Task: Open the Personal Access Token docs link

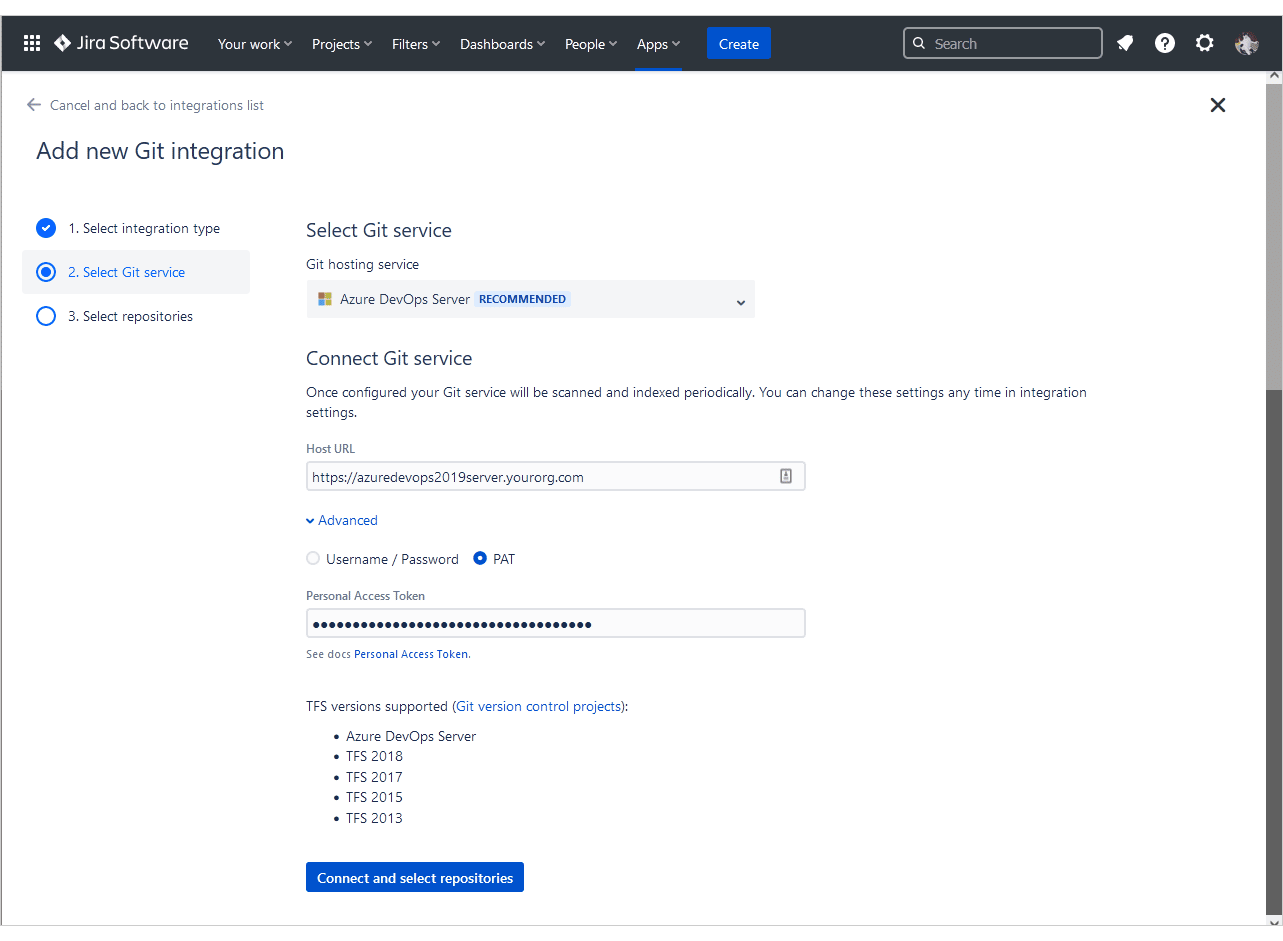Action: (x=411, y=653)
